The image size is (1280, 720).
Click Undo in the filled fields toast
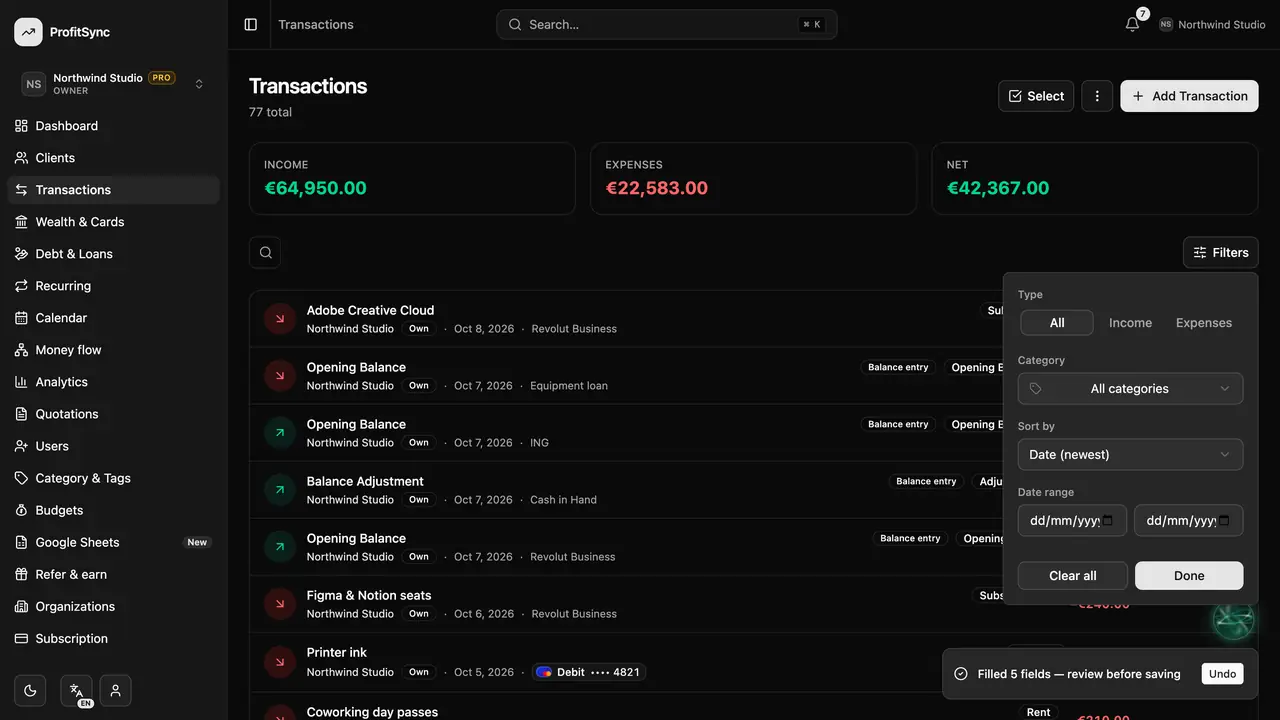[x=1222, y=674]
